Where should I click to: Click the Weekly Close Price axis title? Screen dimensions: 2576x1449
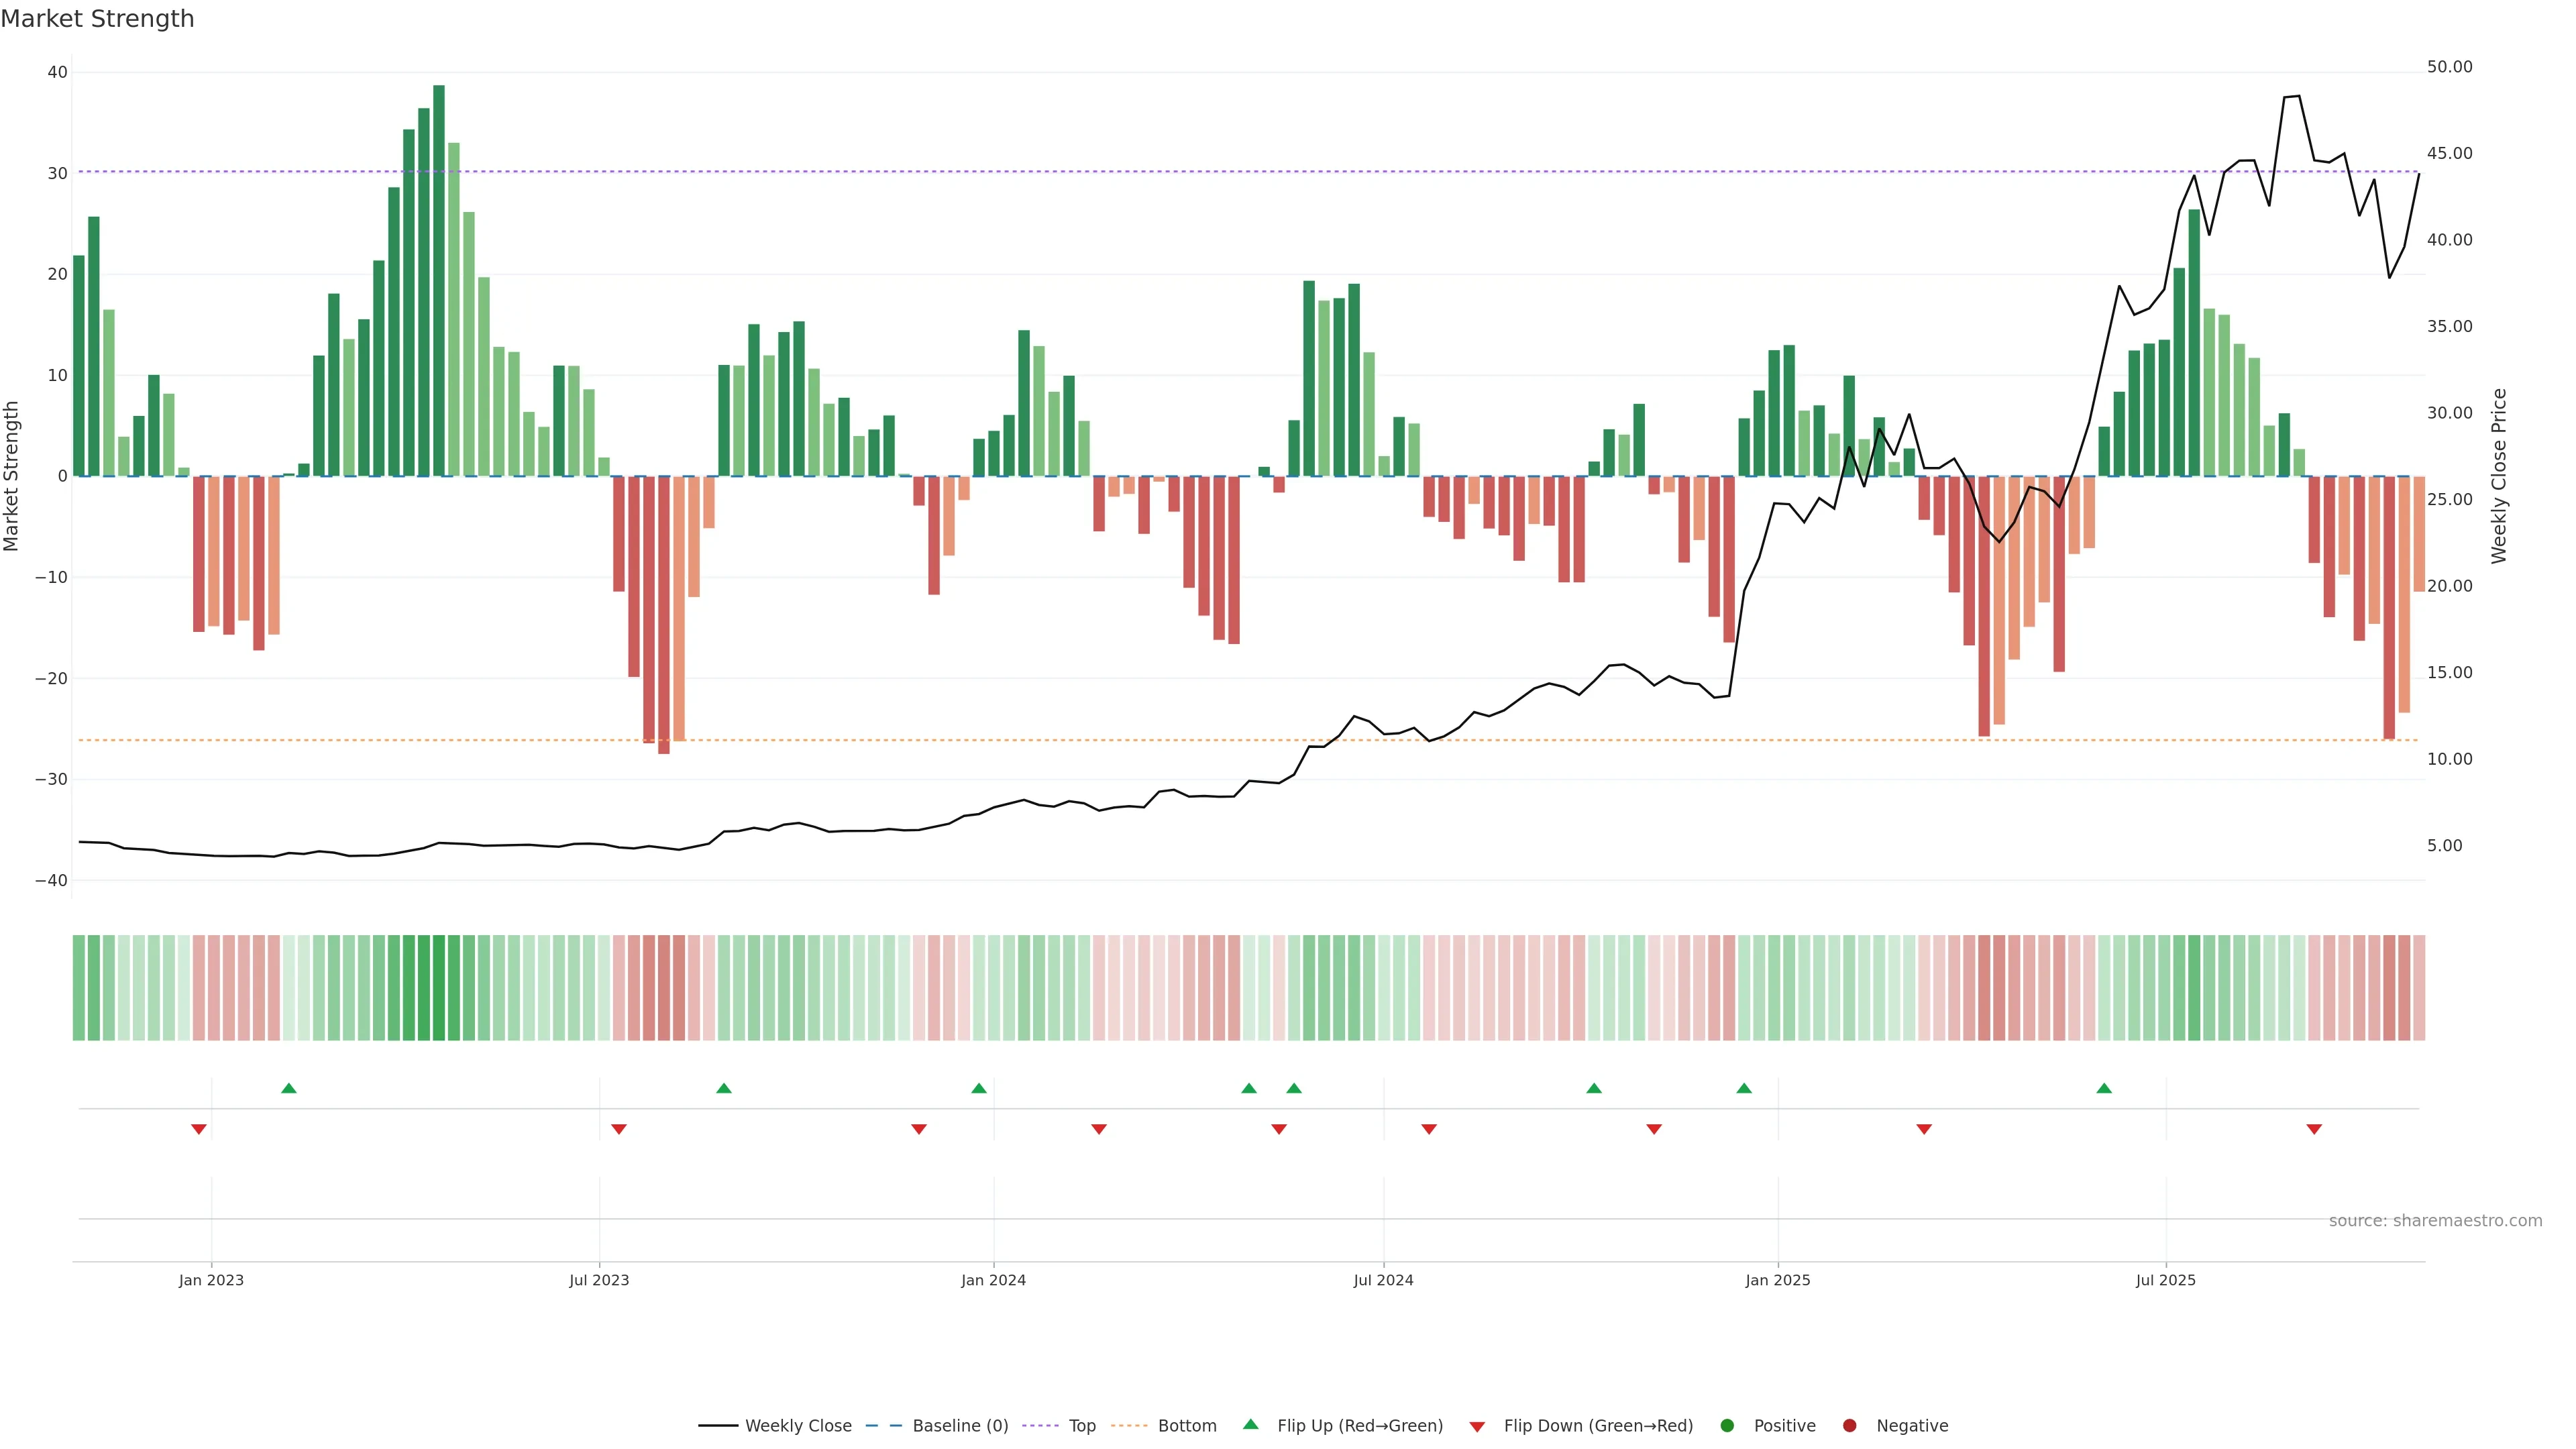(x=2499, y=476)
